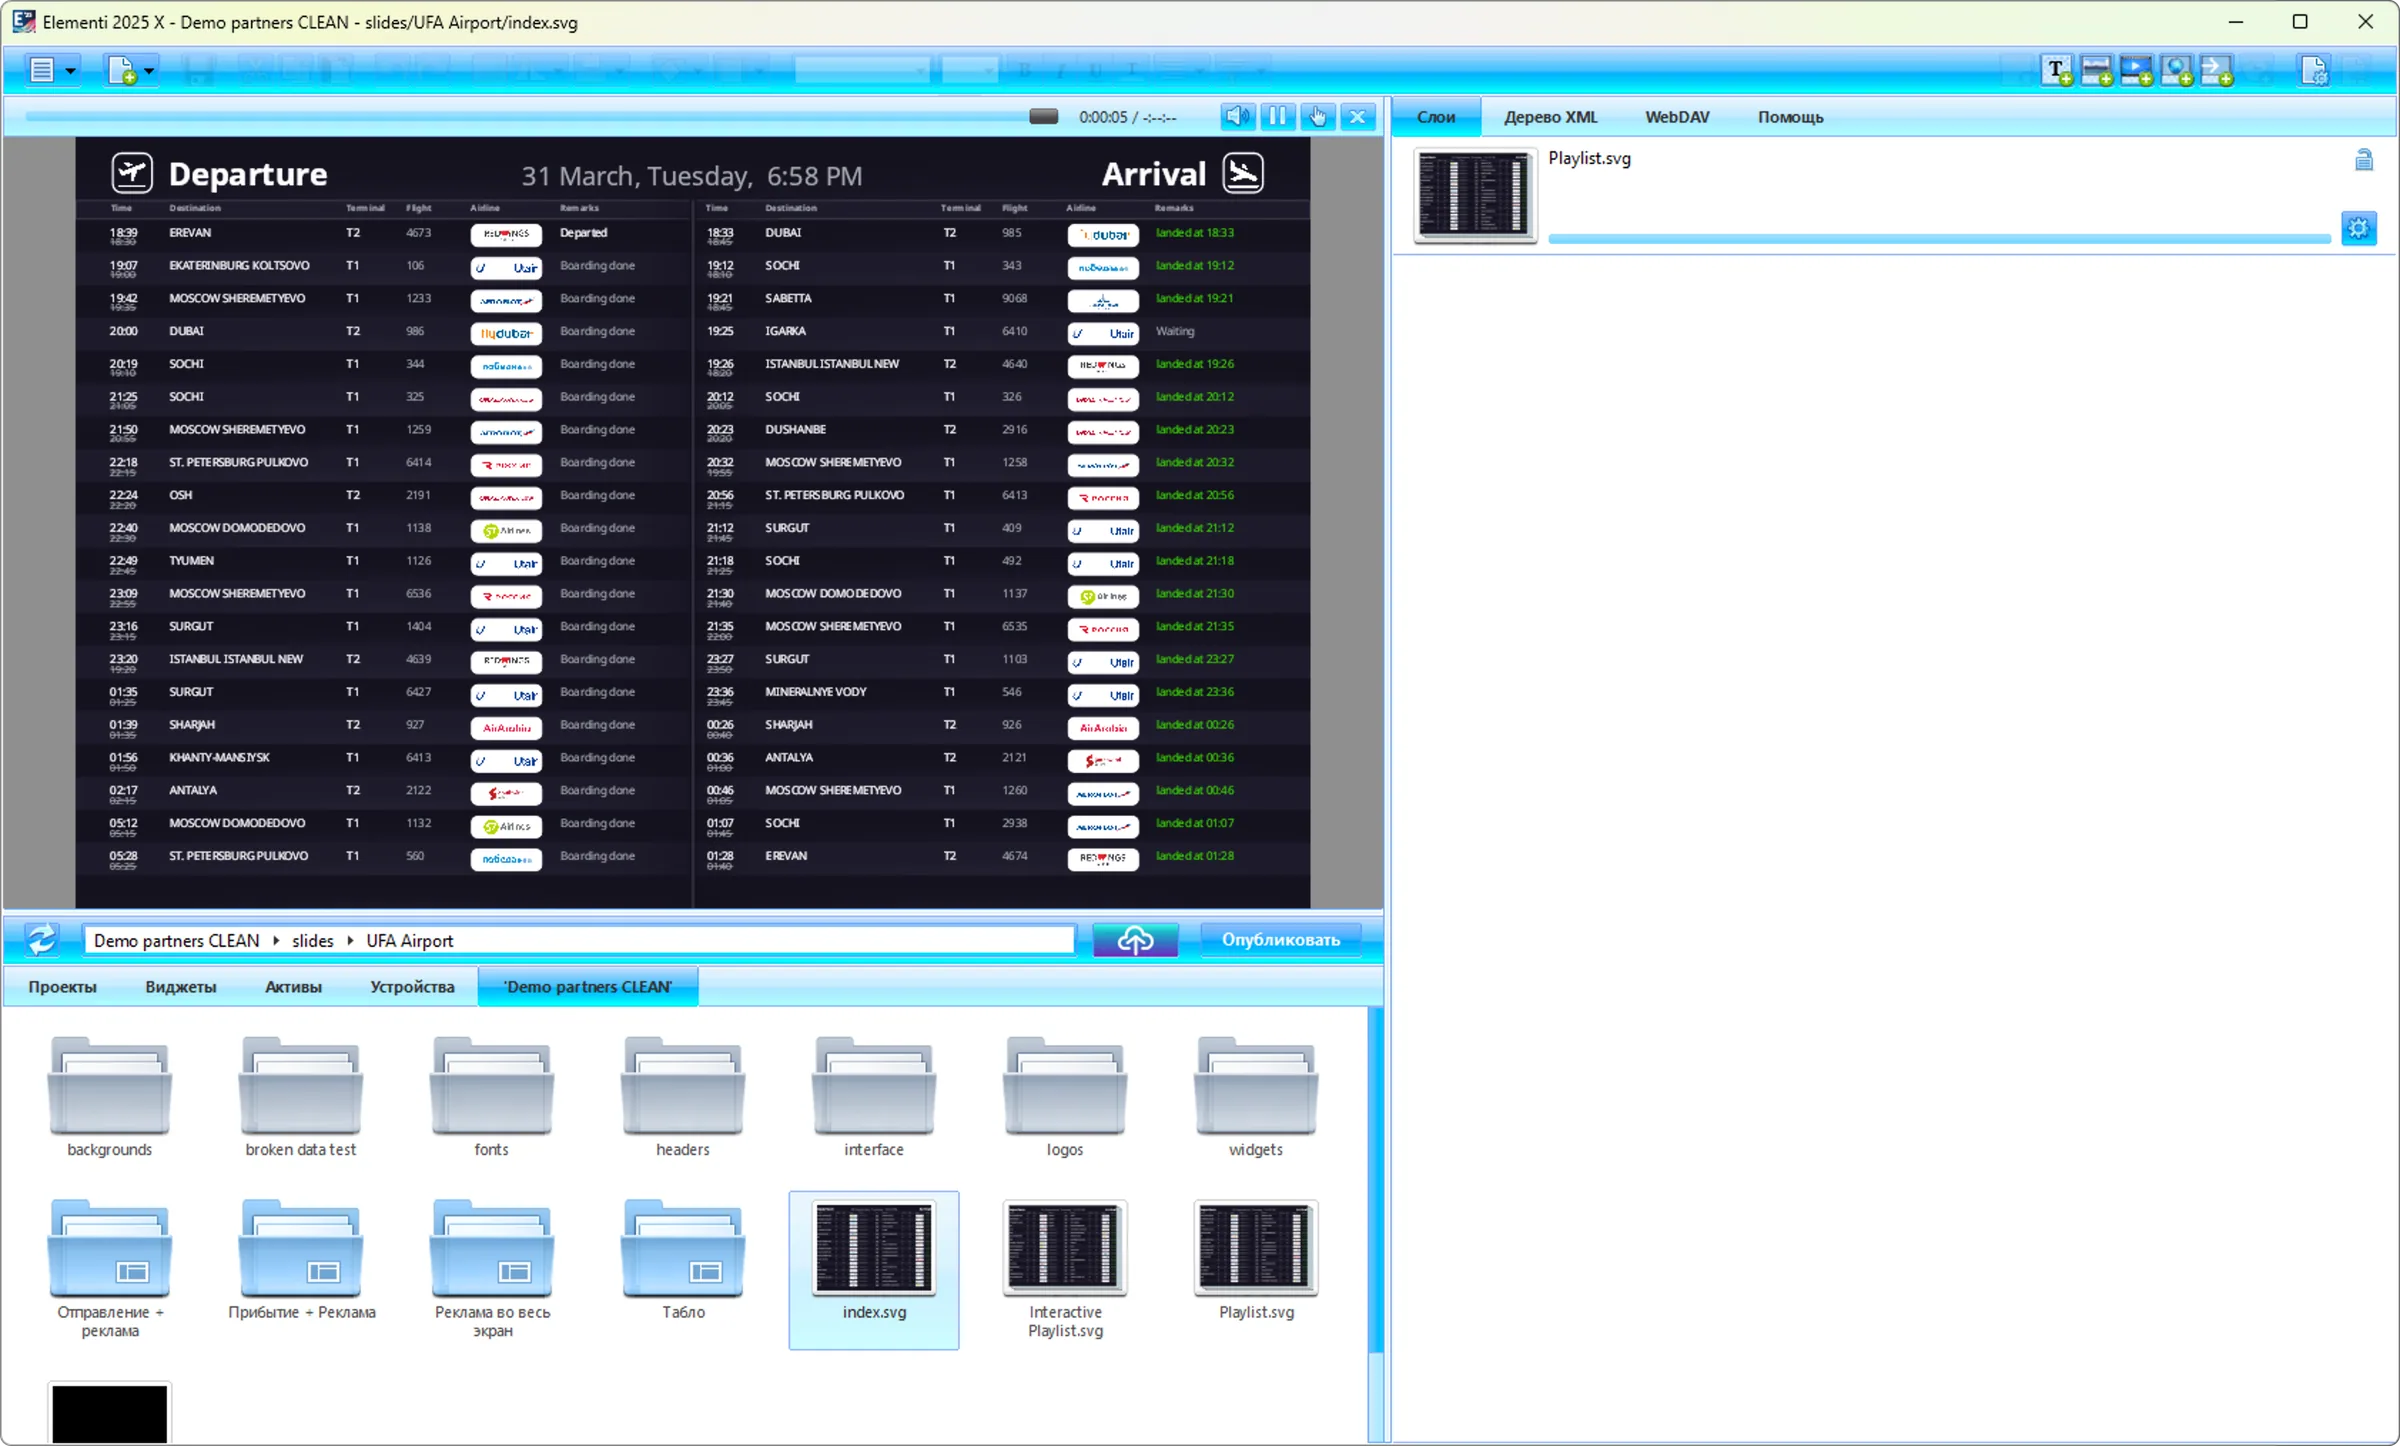Screen dimensions: 2400x1446
Task: Refresh the project browser view
Action: click(x=42, y=940)
